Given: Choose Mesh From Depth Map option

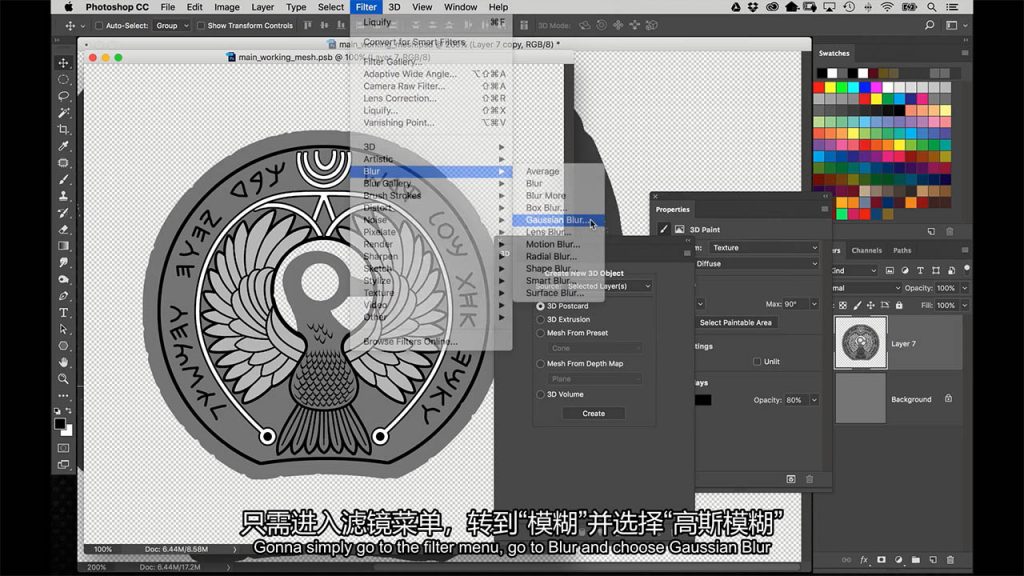Looking at the screenshot, I should point(541,363).
